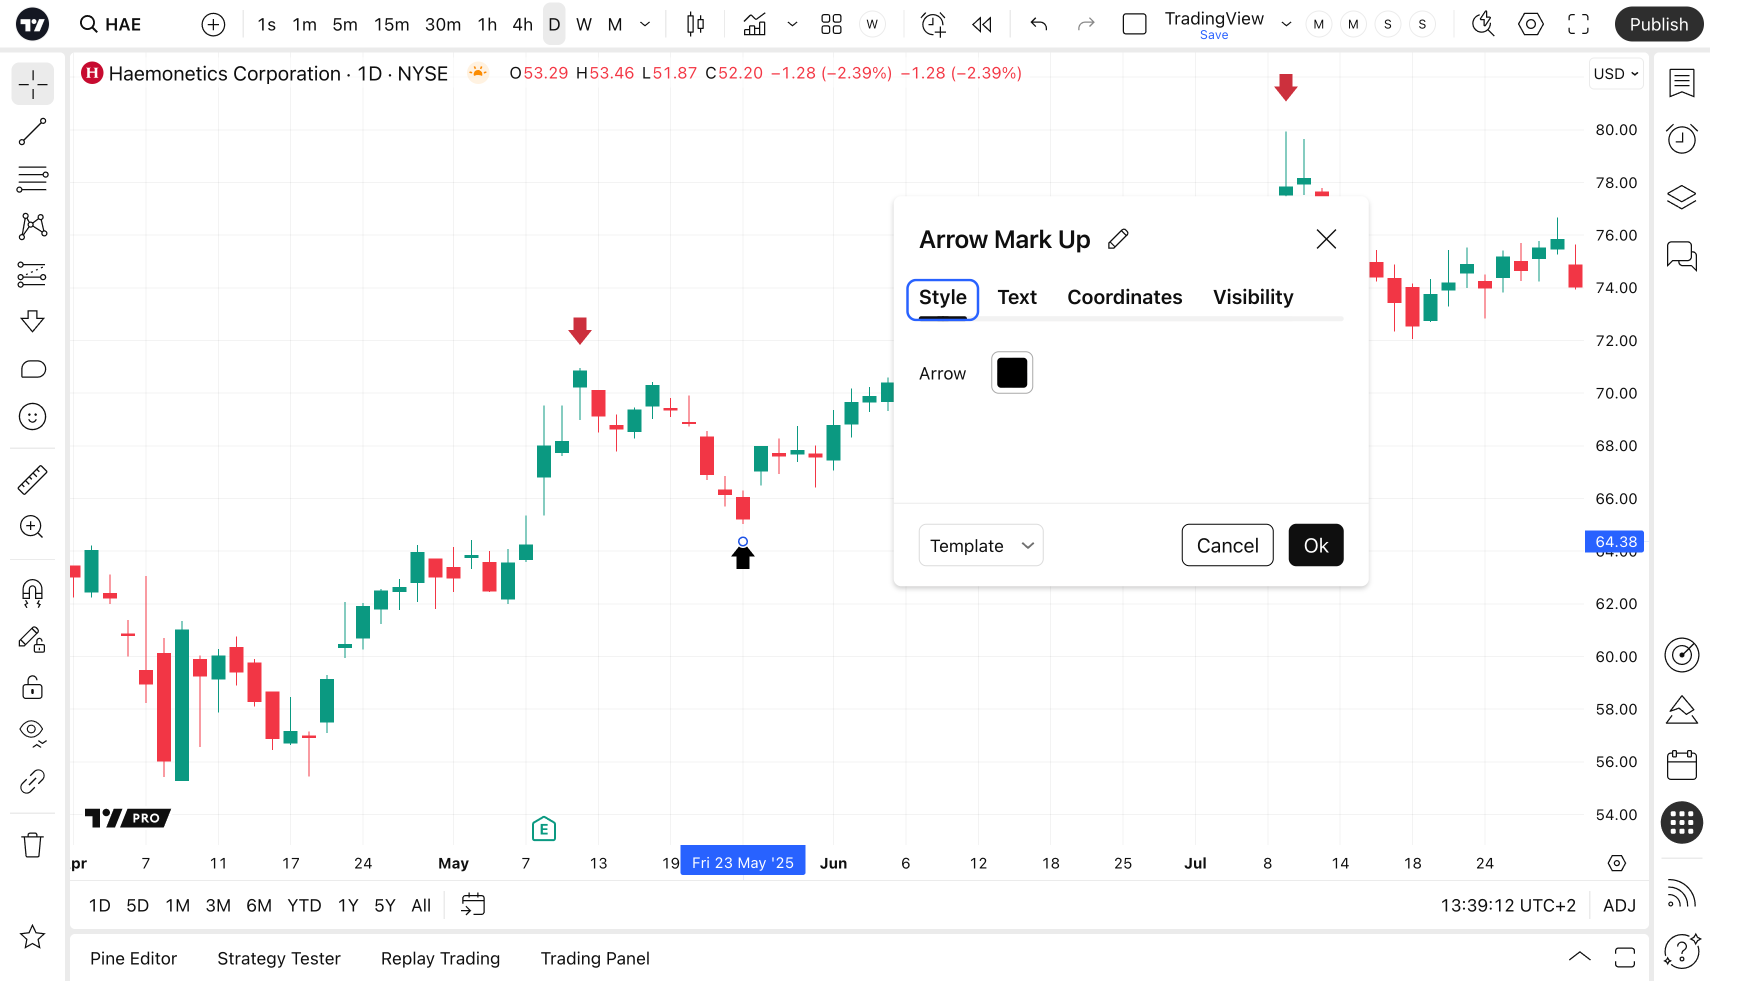Click the earnings E marker
This screenshot has height=984, width=1740.
click(x=543, y=829)
